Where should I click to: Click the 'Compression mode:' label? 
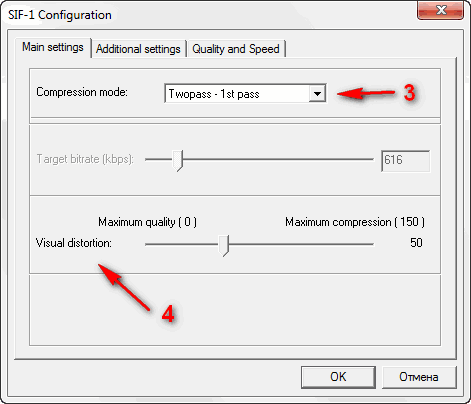click(82, 92)
